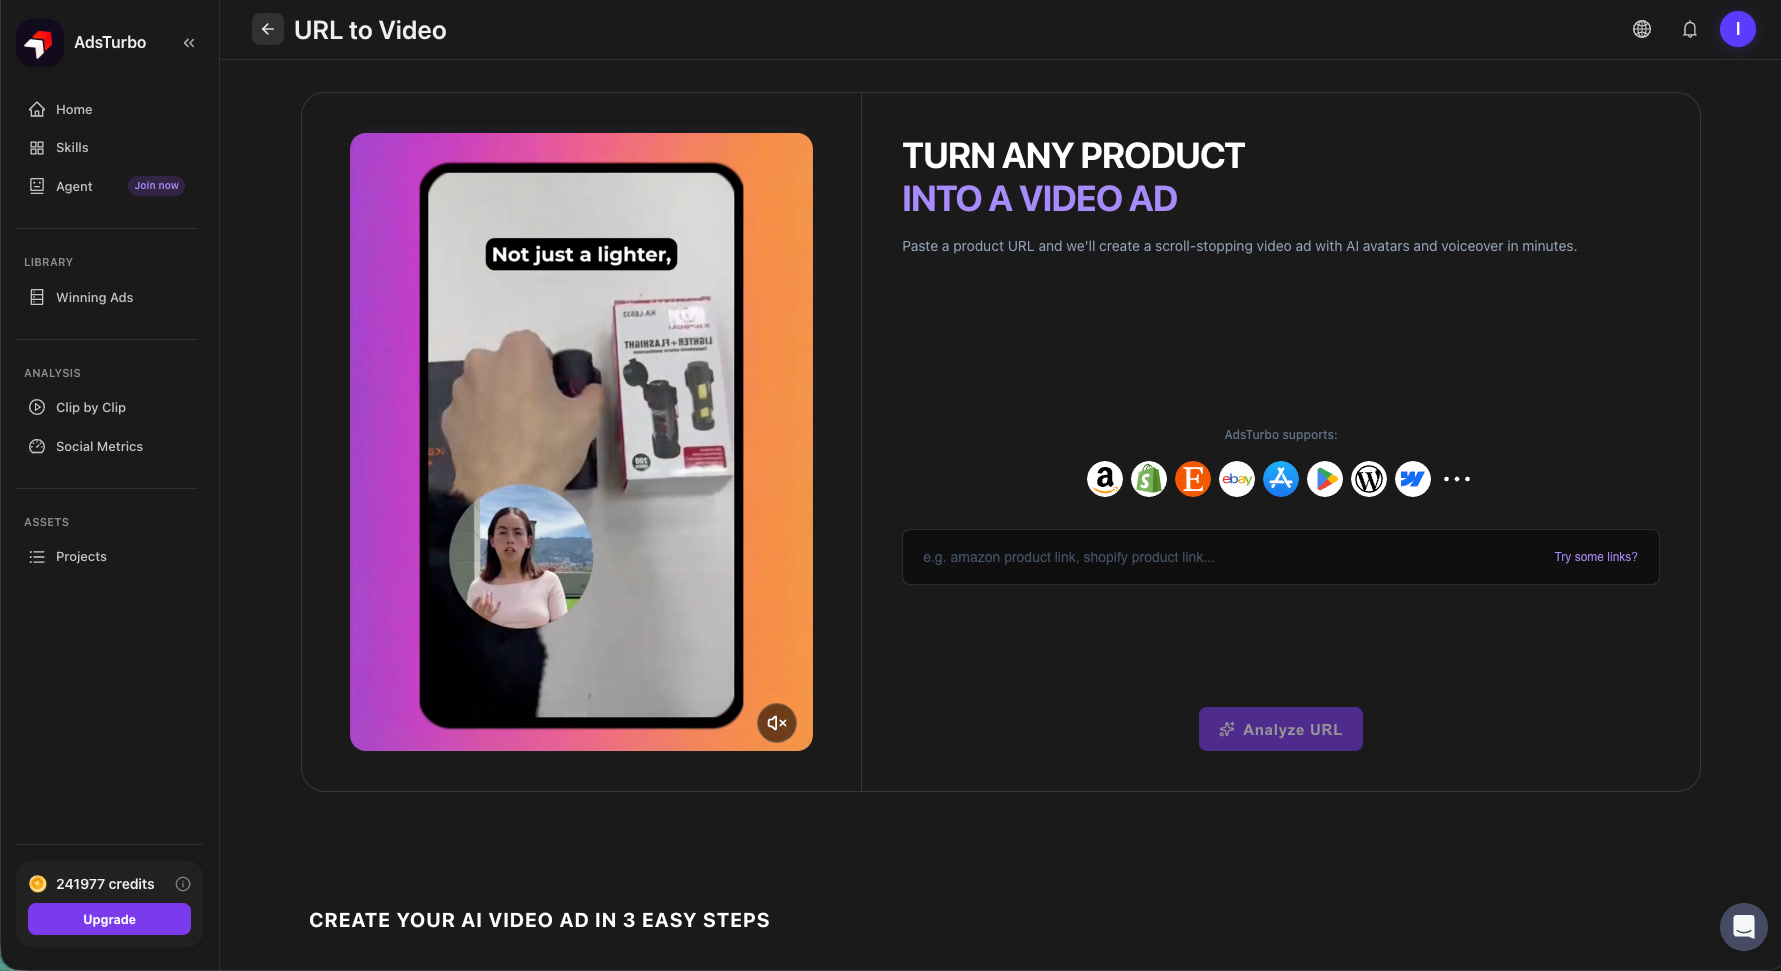
Task: Open the language globe selector
Action: pyautogui.click(x=1641, y=29)
